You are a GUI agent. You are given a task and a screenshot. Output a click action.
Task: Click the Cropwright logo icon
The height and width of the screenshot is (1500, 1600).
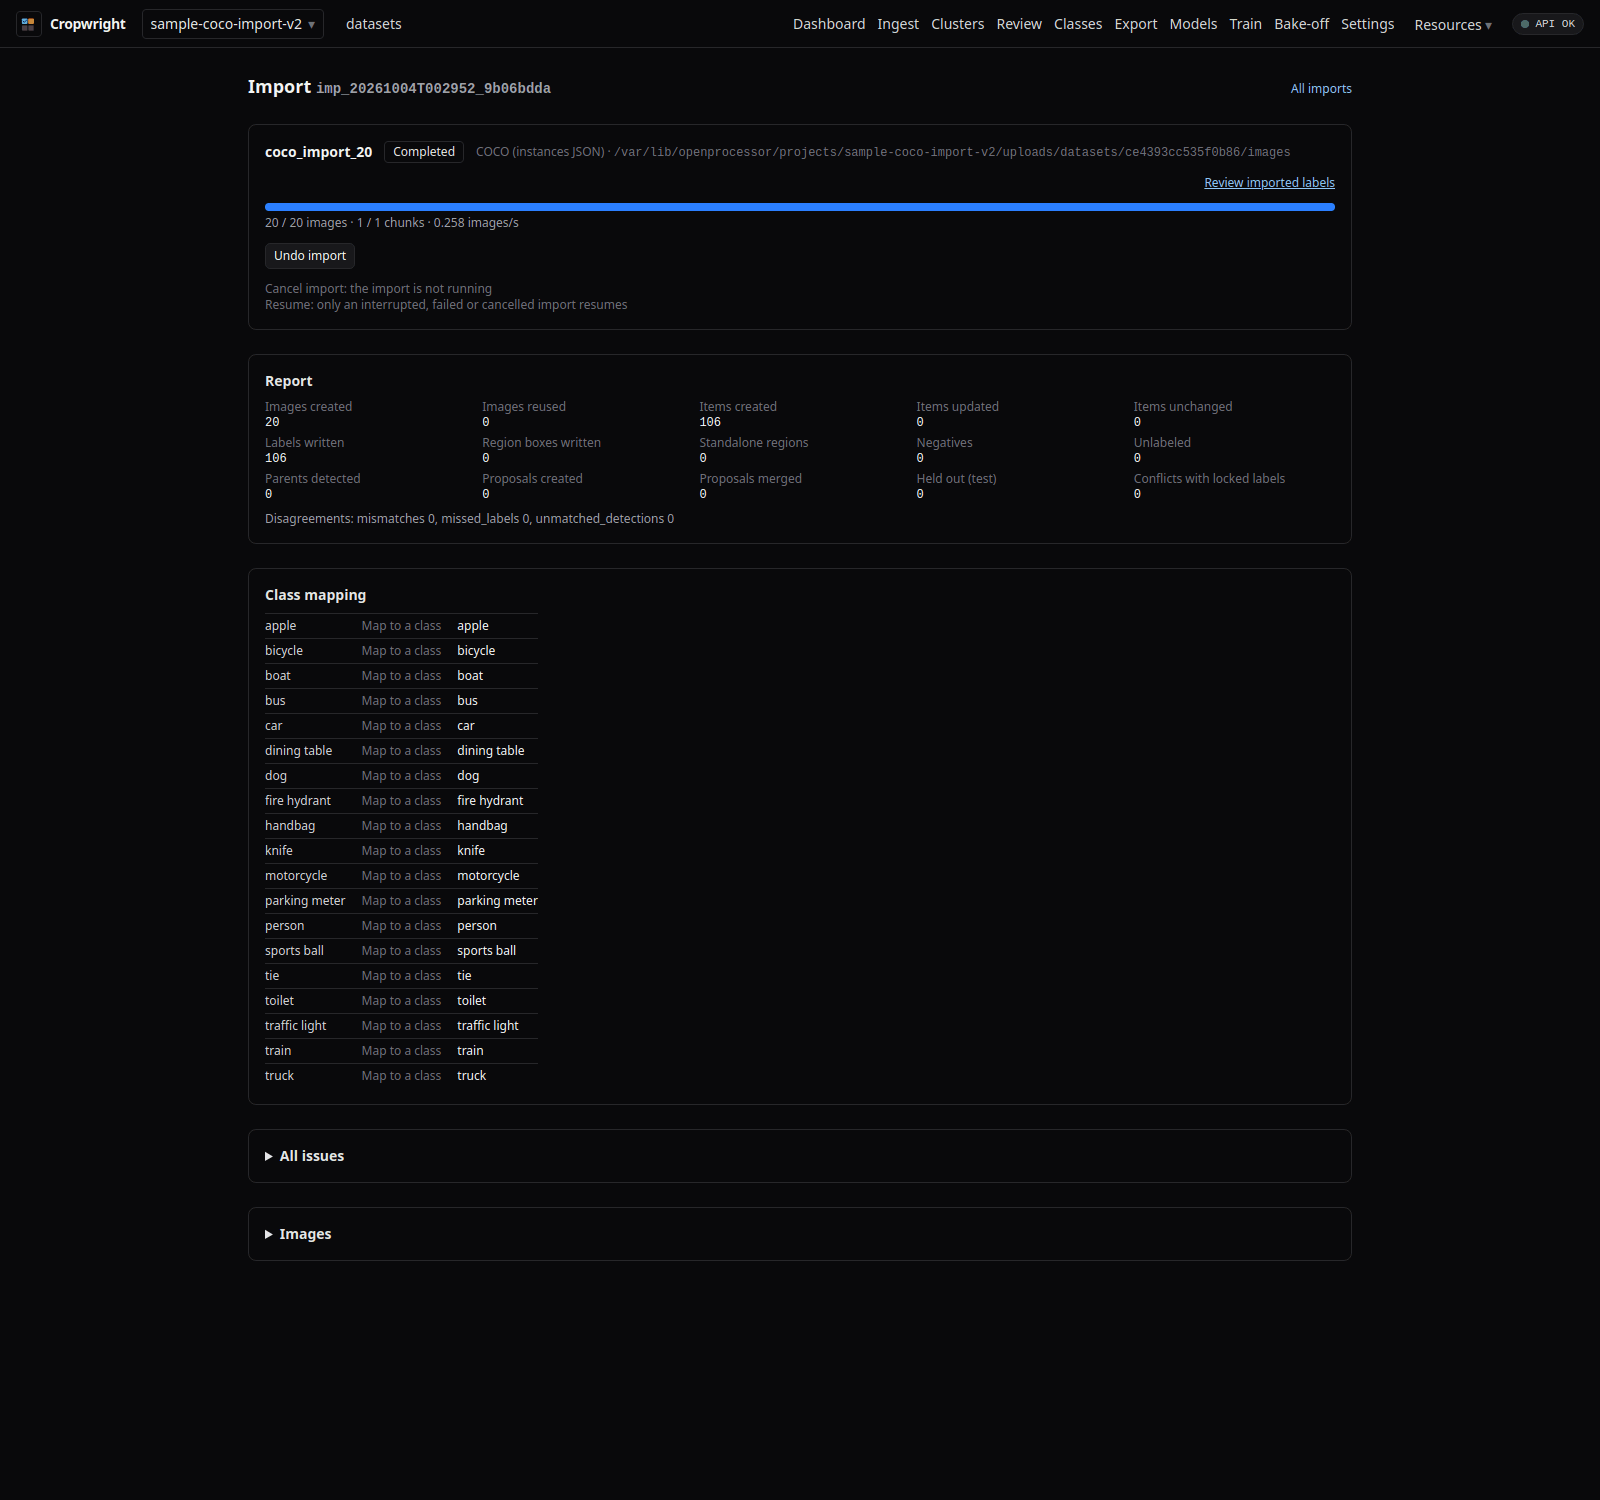coord(28,24)
